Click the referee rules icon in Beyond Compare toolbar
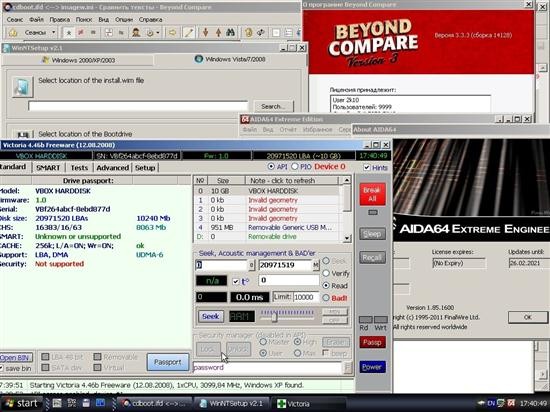This screenshot has width=550, height=412. [136, 33]
